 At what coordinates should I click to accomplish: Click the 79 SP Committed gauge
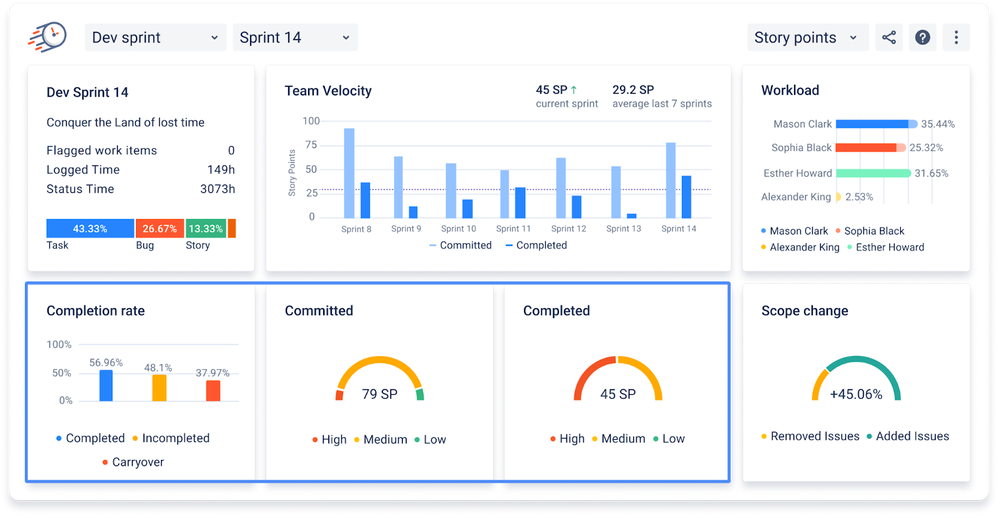[379, 385]
